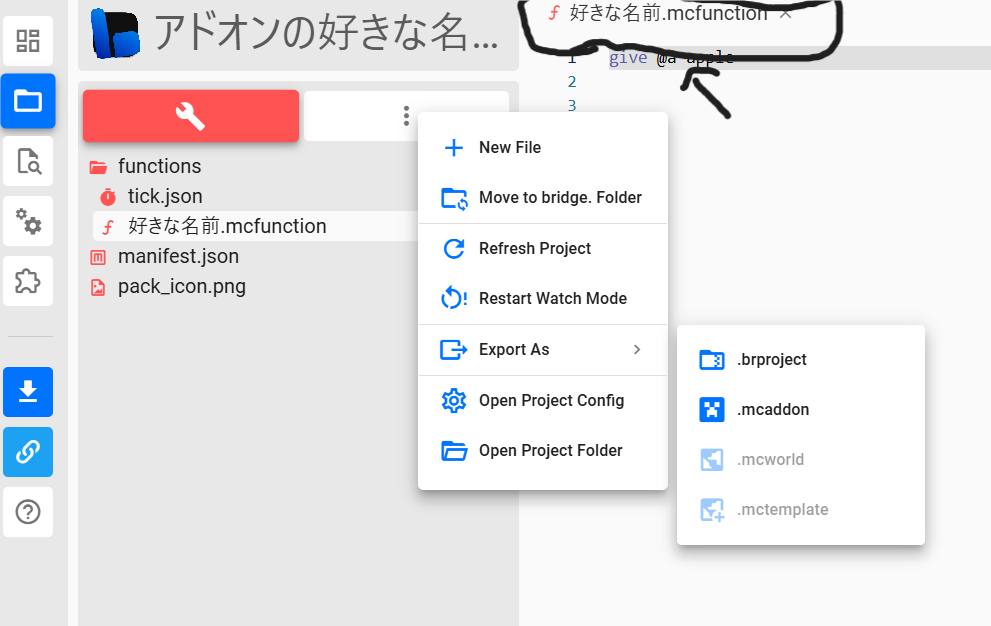The width and height of the screenshot is (991, 626).
Task: Select Move to bridge. Folder
Action: tap(559, 198)
